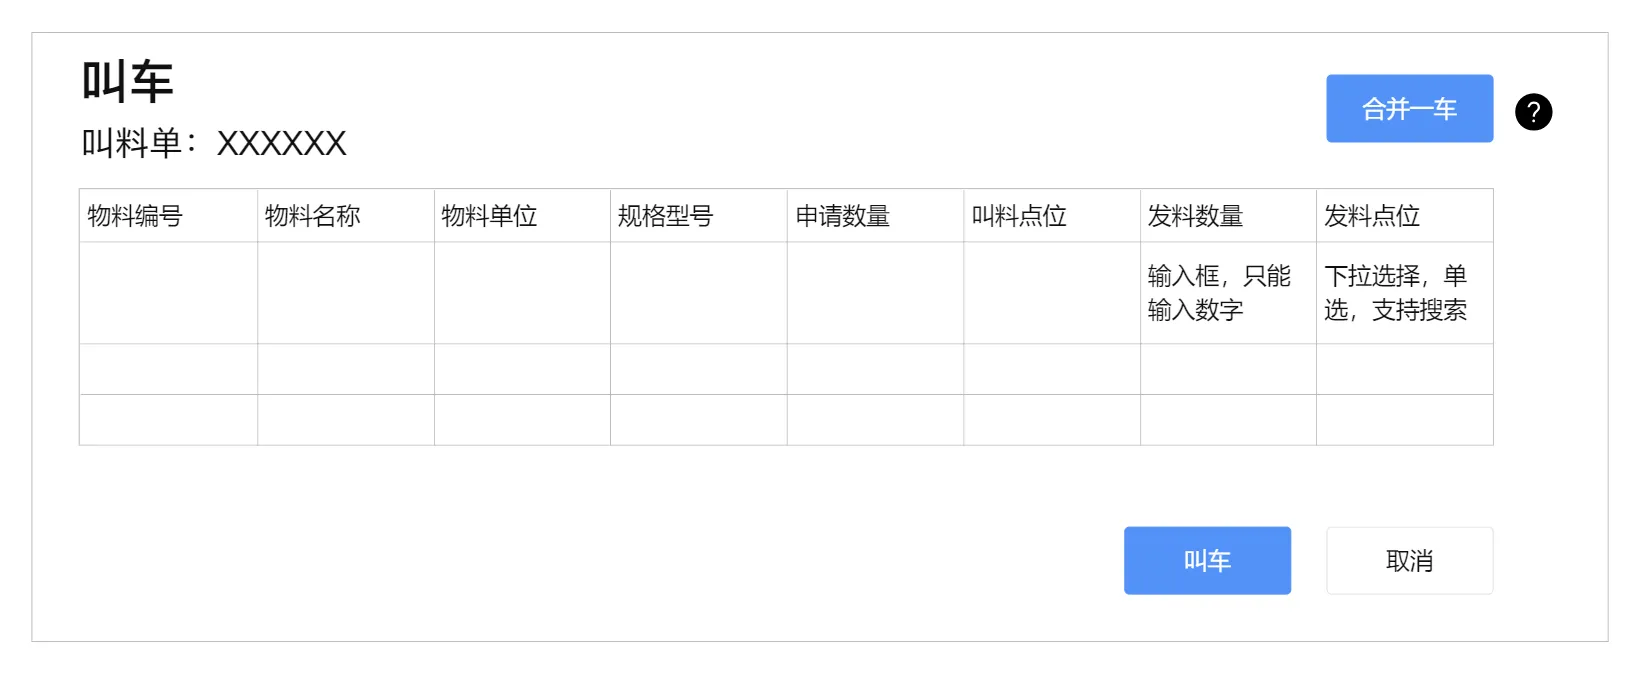Click third row 发料数量 cell

coord(1228,420)
